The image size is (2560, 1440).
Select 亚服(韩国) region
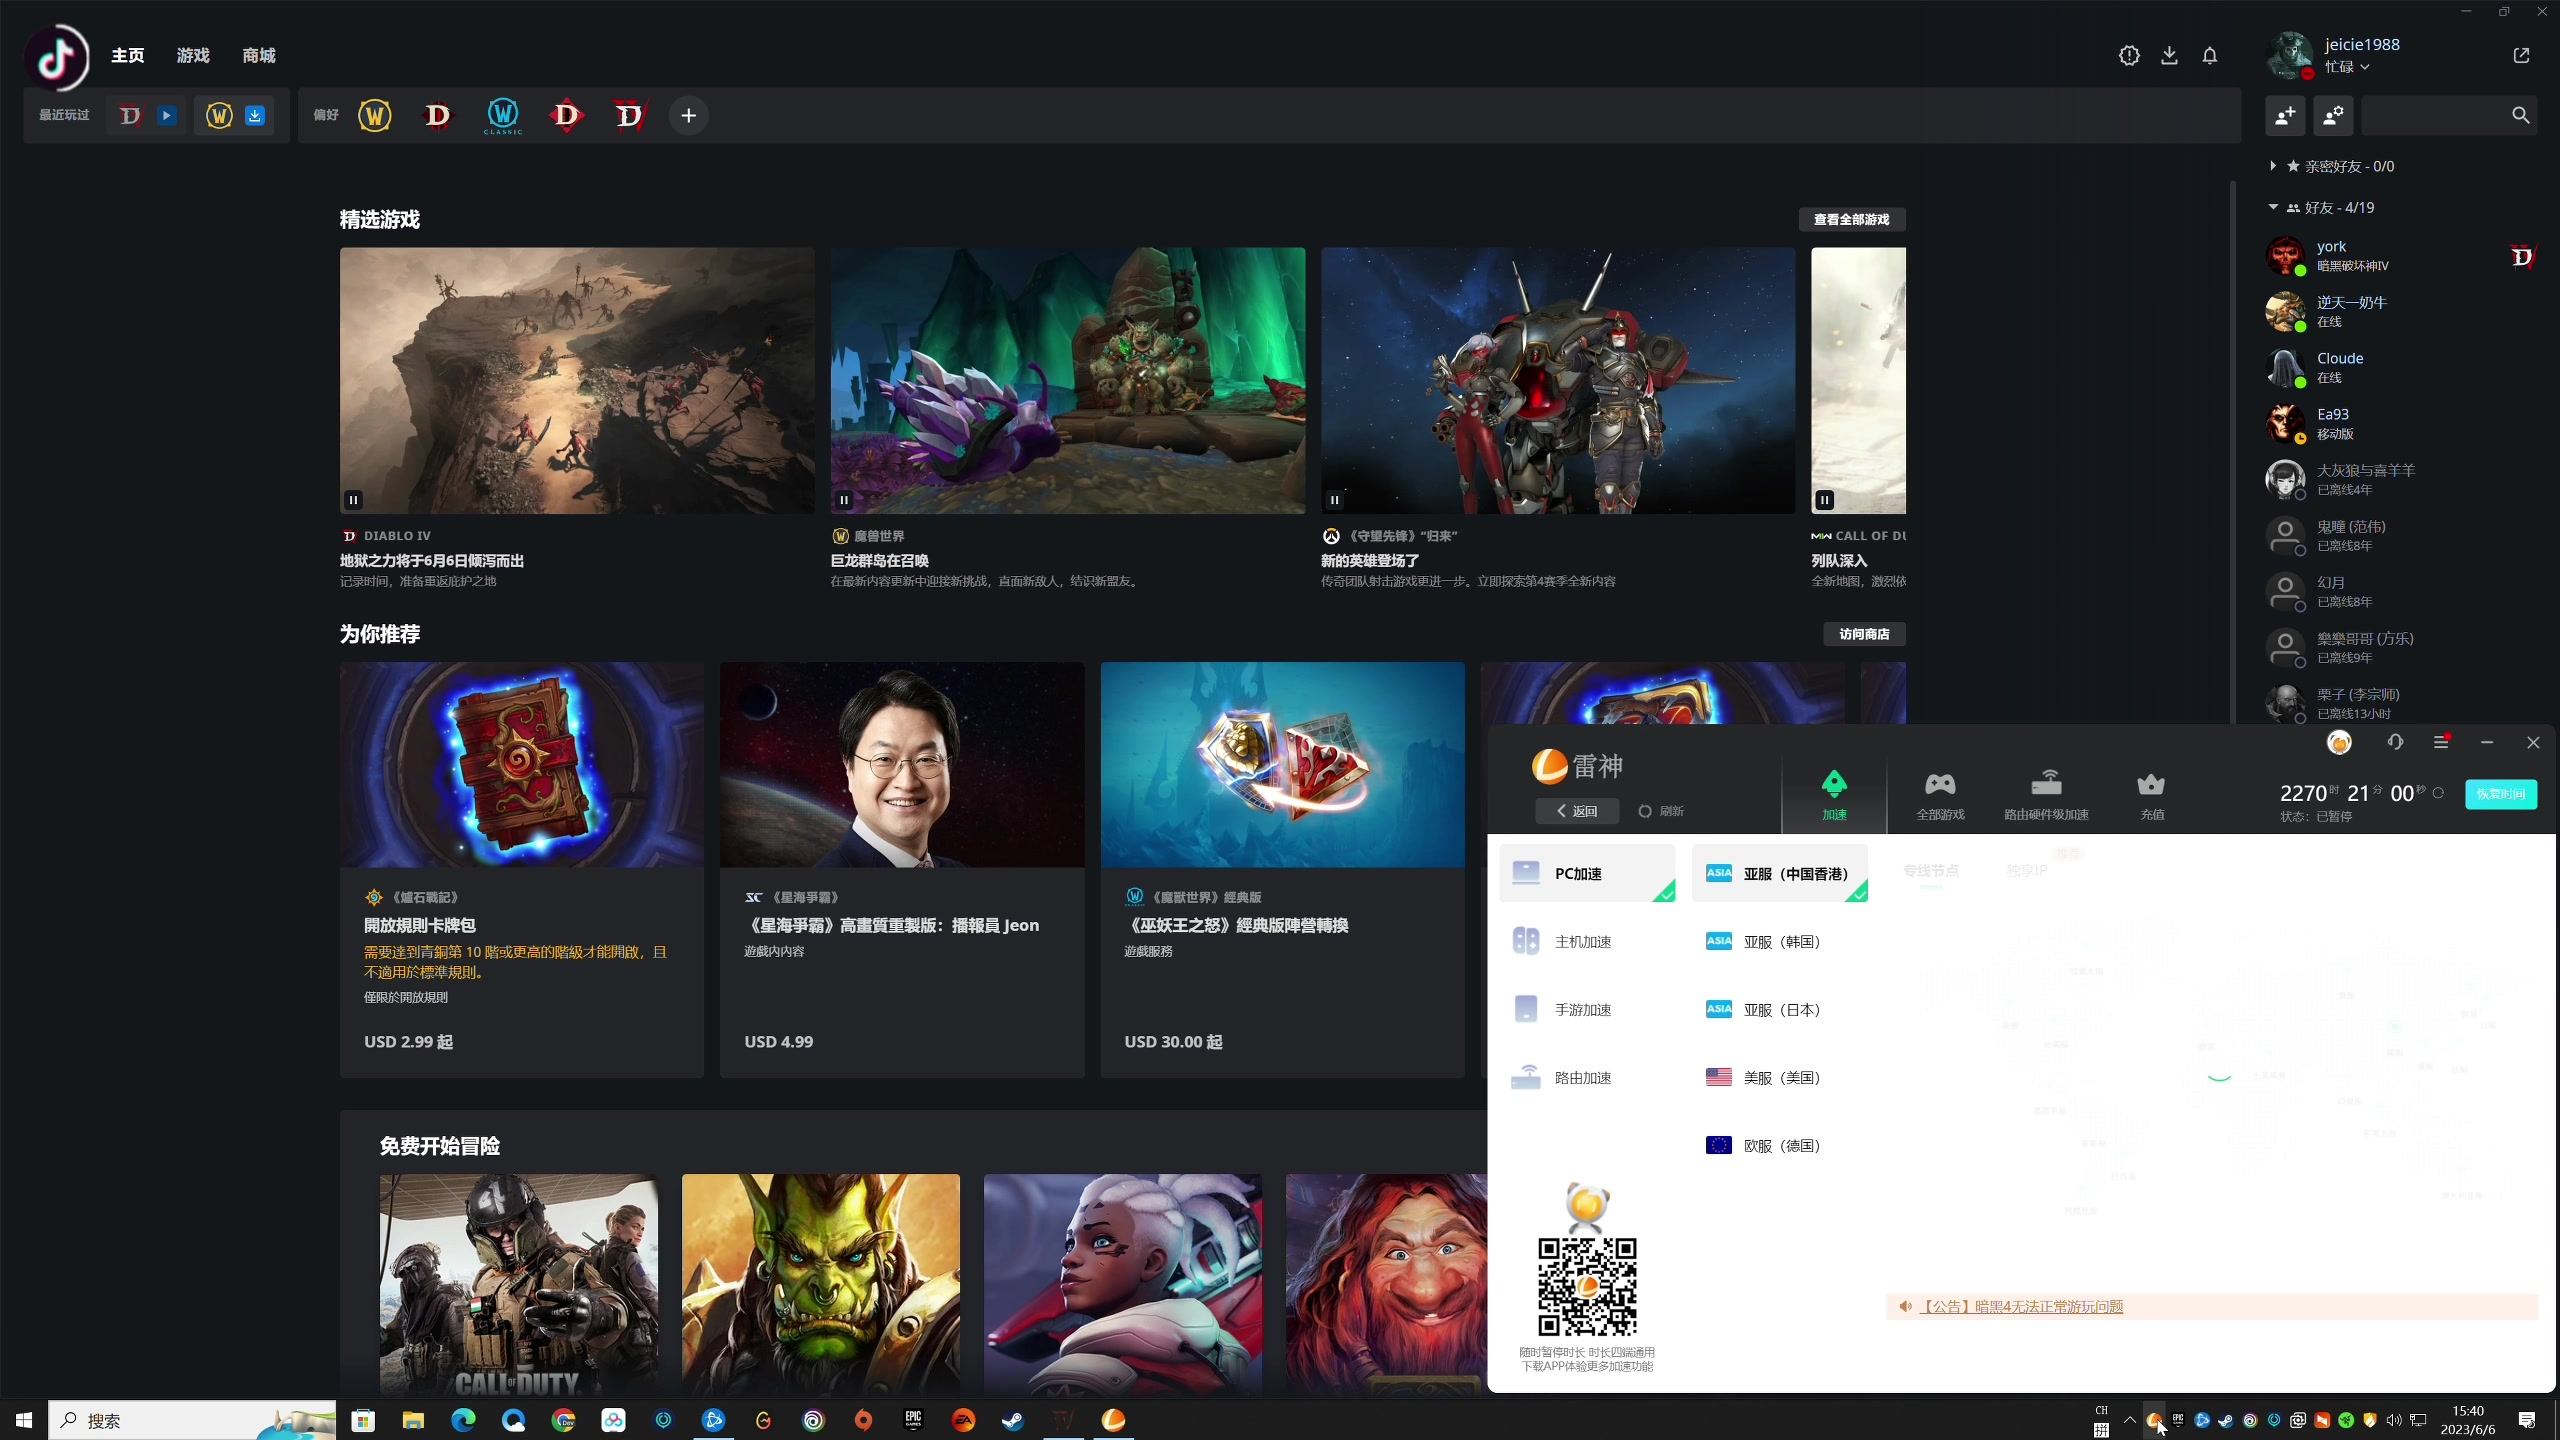pyautogui.click(x=1780, y=941)
